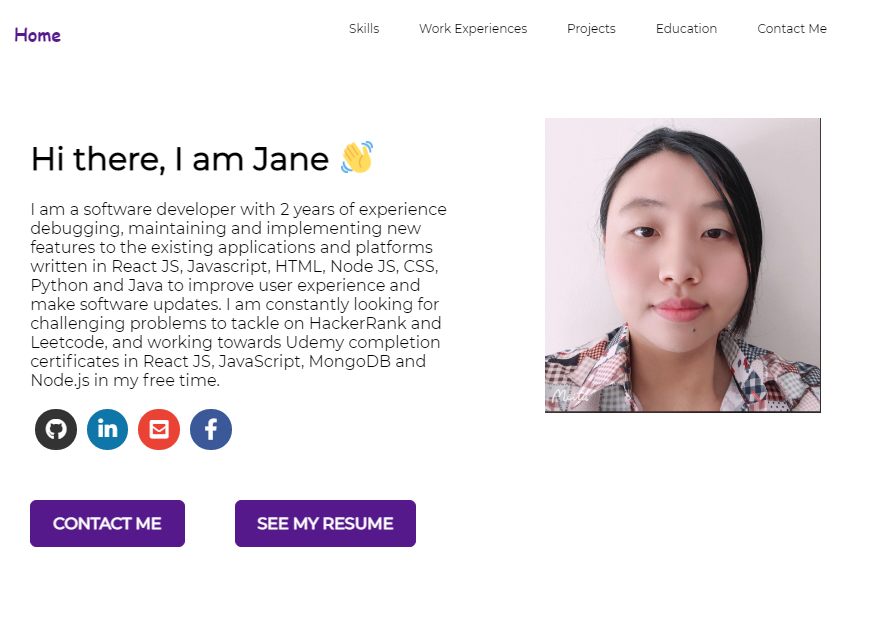Open Jane's GitHub profile icon

[55, 429]
